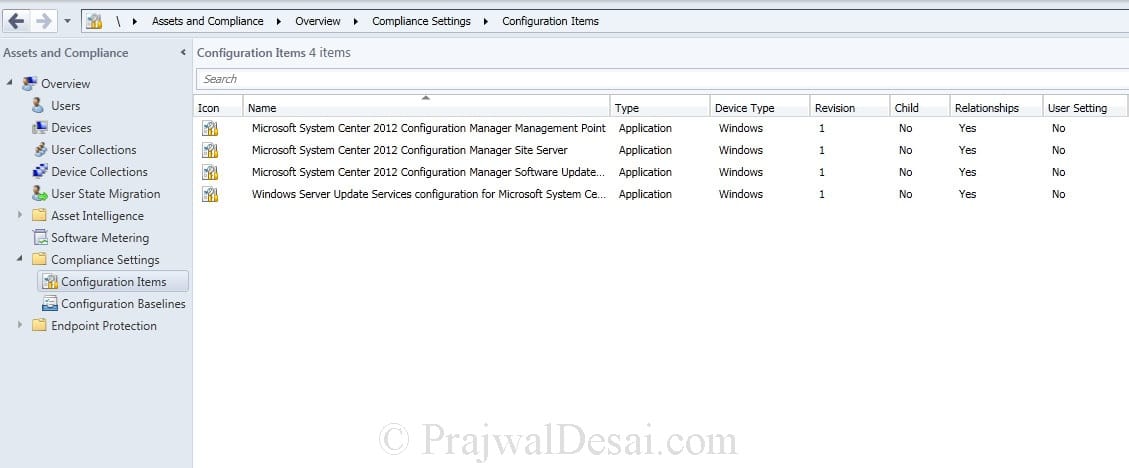Open dropdown arrow after Compliance Settings breadcrumb
This screenshot has height=468, width=1129.
pos(486,22)
